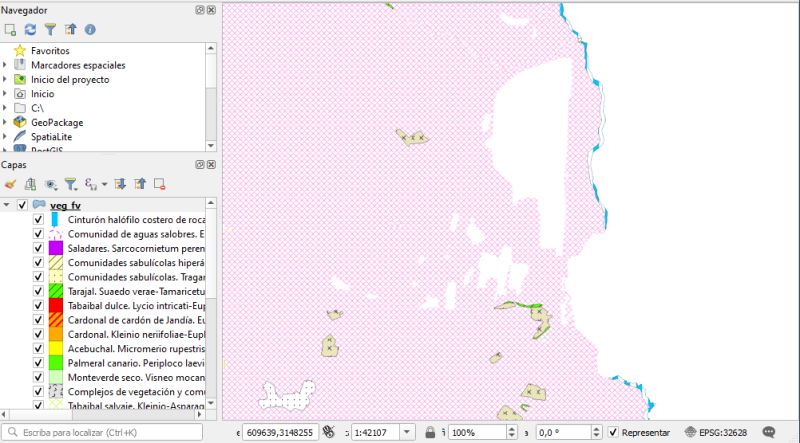Click the red Tabaibal dulce swatch
This screenshot has height=443, width=800.
coord(56,305)
